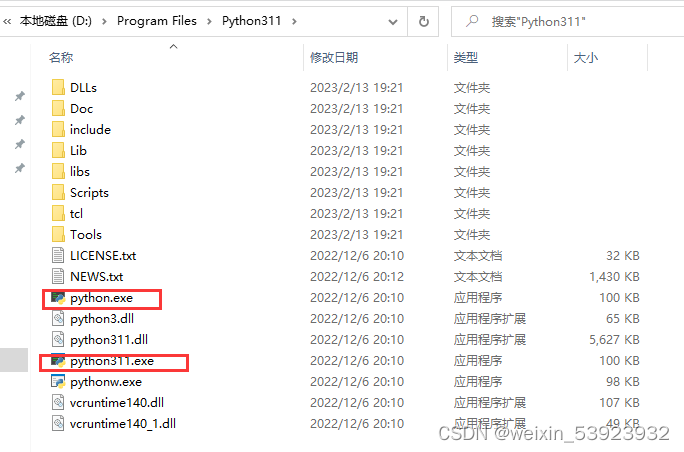Click the python3.dll file icon
Screen dimensions: 684x452
point(58,318)
